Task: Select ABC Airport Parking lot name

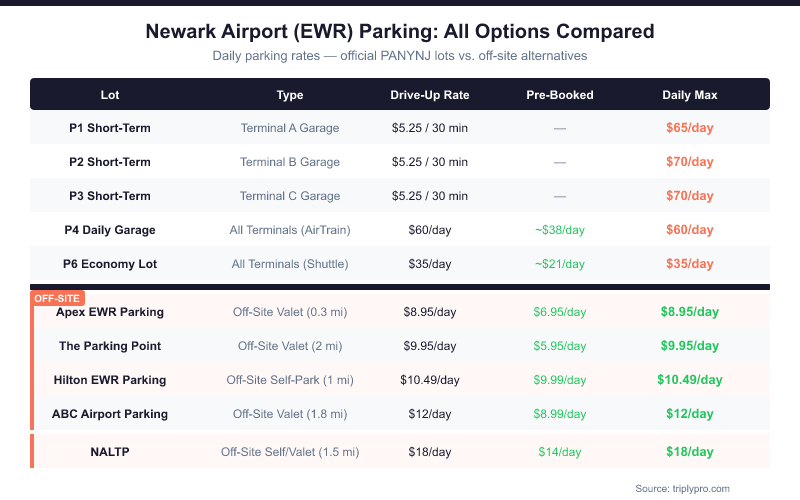Action: [110, 414]
